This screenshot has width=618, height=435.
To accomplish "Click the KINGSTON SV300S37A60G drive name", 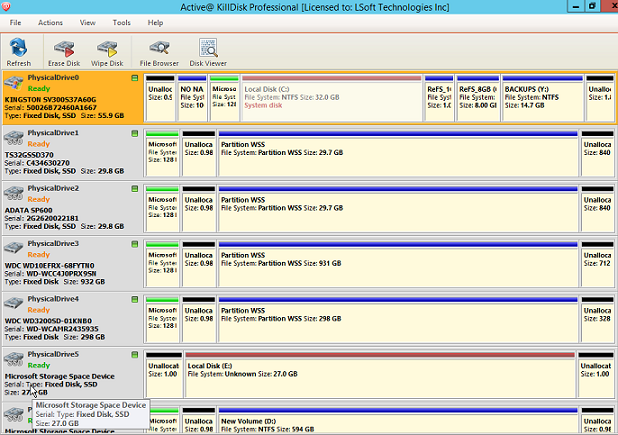I will (x=50, y=100).
